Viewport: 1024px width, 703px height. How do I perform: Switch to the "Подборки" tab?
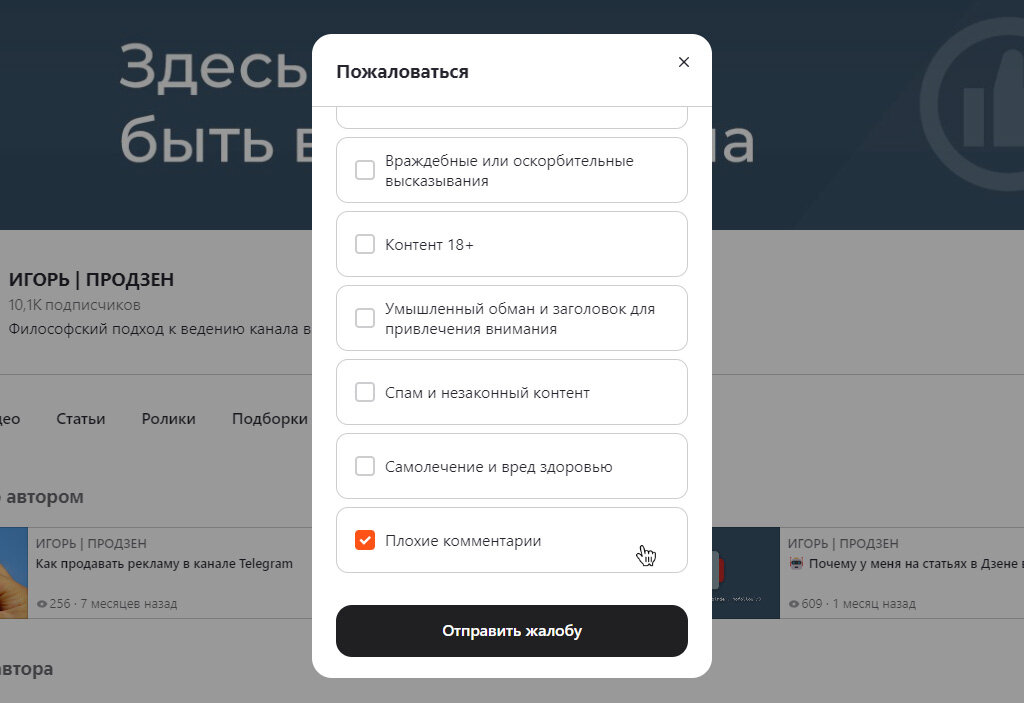pyautogui.click(x=268, y=419)
